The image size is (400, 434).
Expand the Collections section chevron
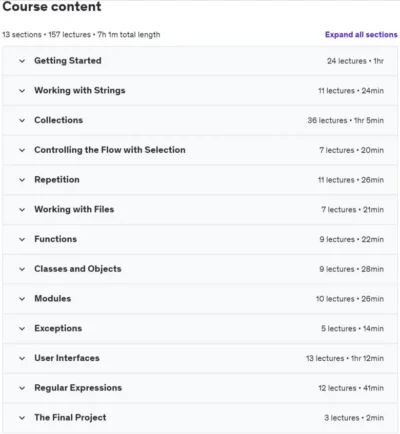(x=22, y=120)
